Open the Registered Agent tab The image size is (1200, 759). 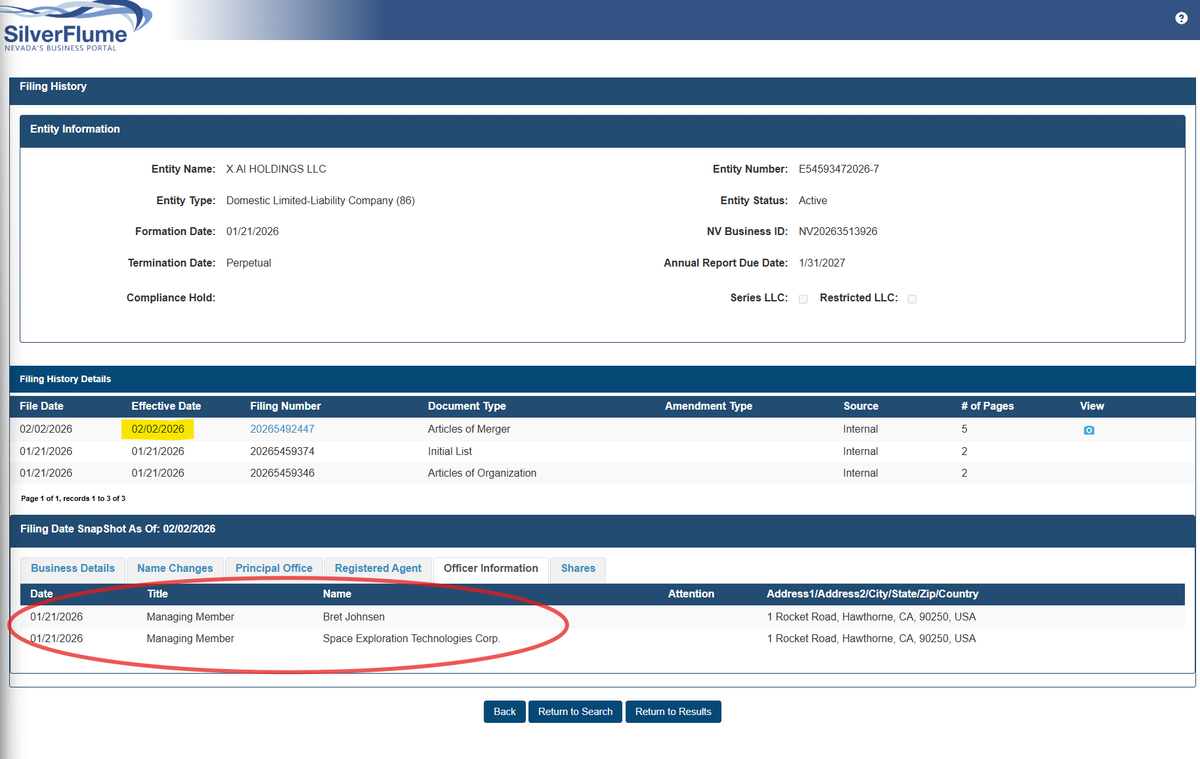click(x=378, y=568)
